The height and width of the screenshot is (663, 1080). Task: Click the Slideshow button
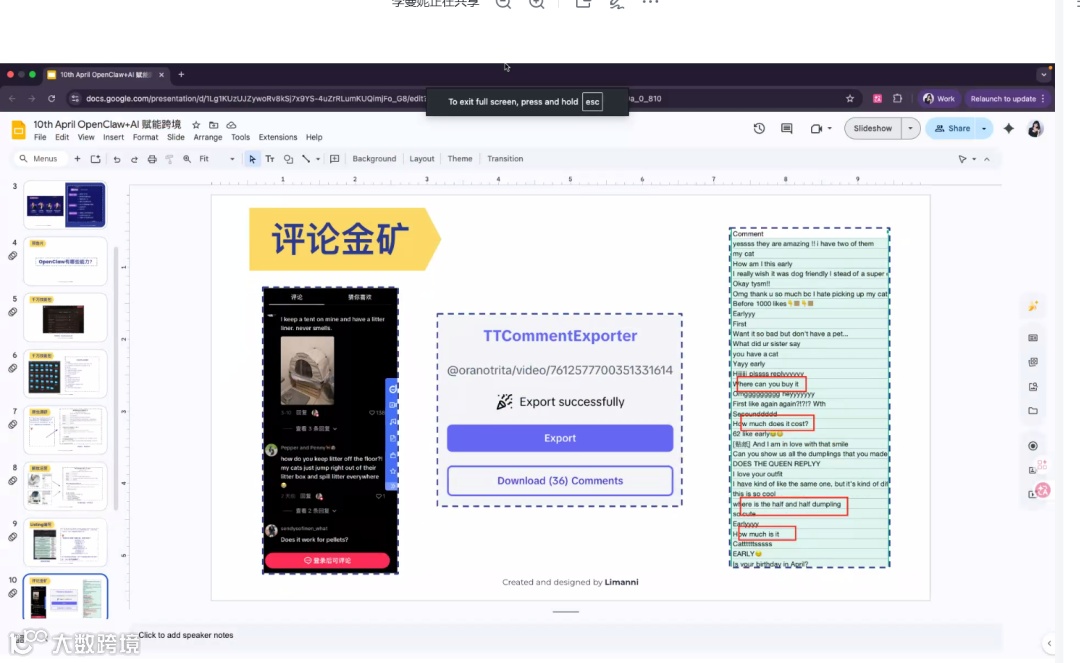coord(873,128)
